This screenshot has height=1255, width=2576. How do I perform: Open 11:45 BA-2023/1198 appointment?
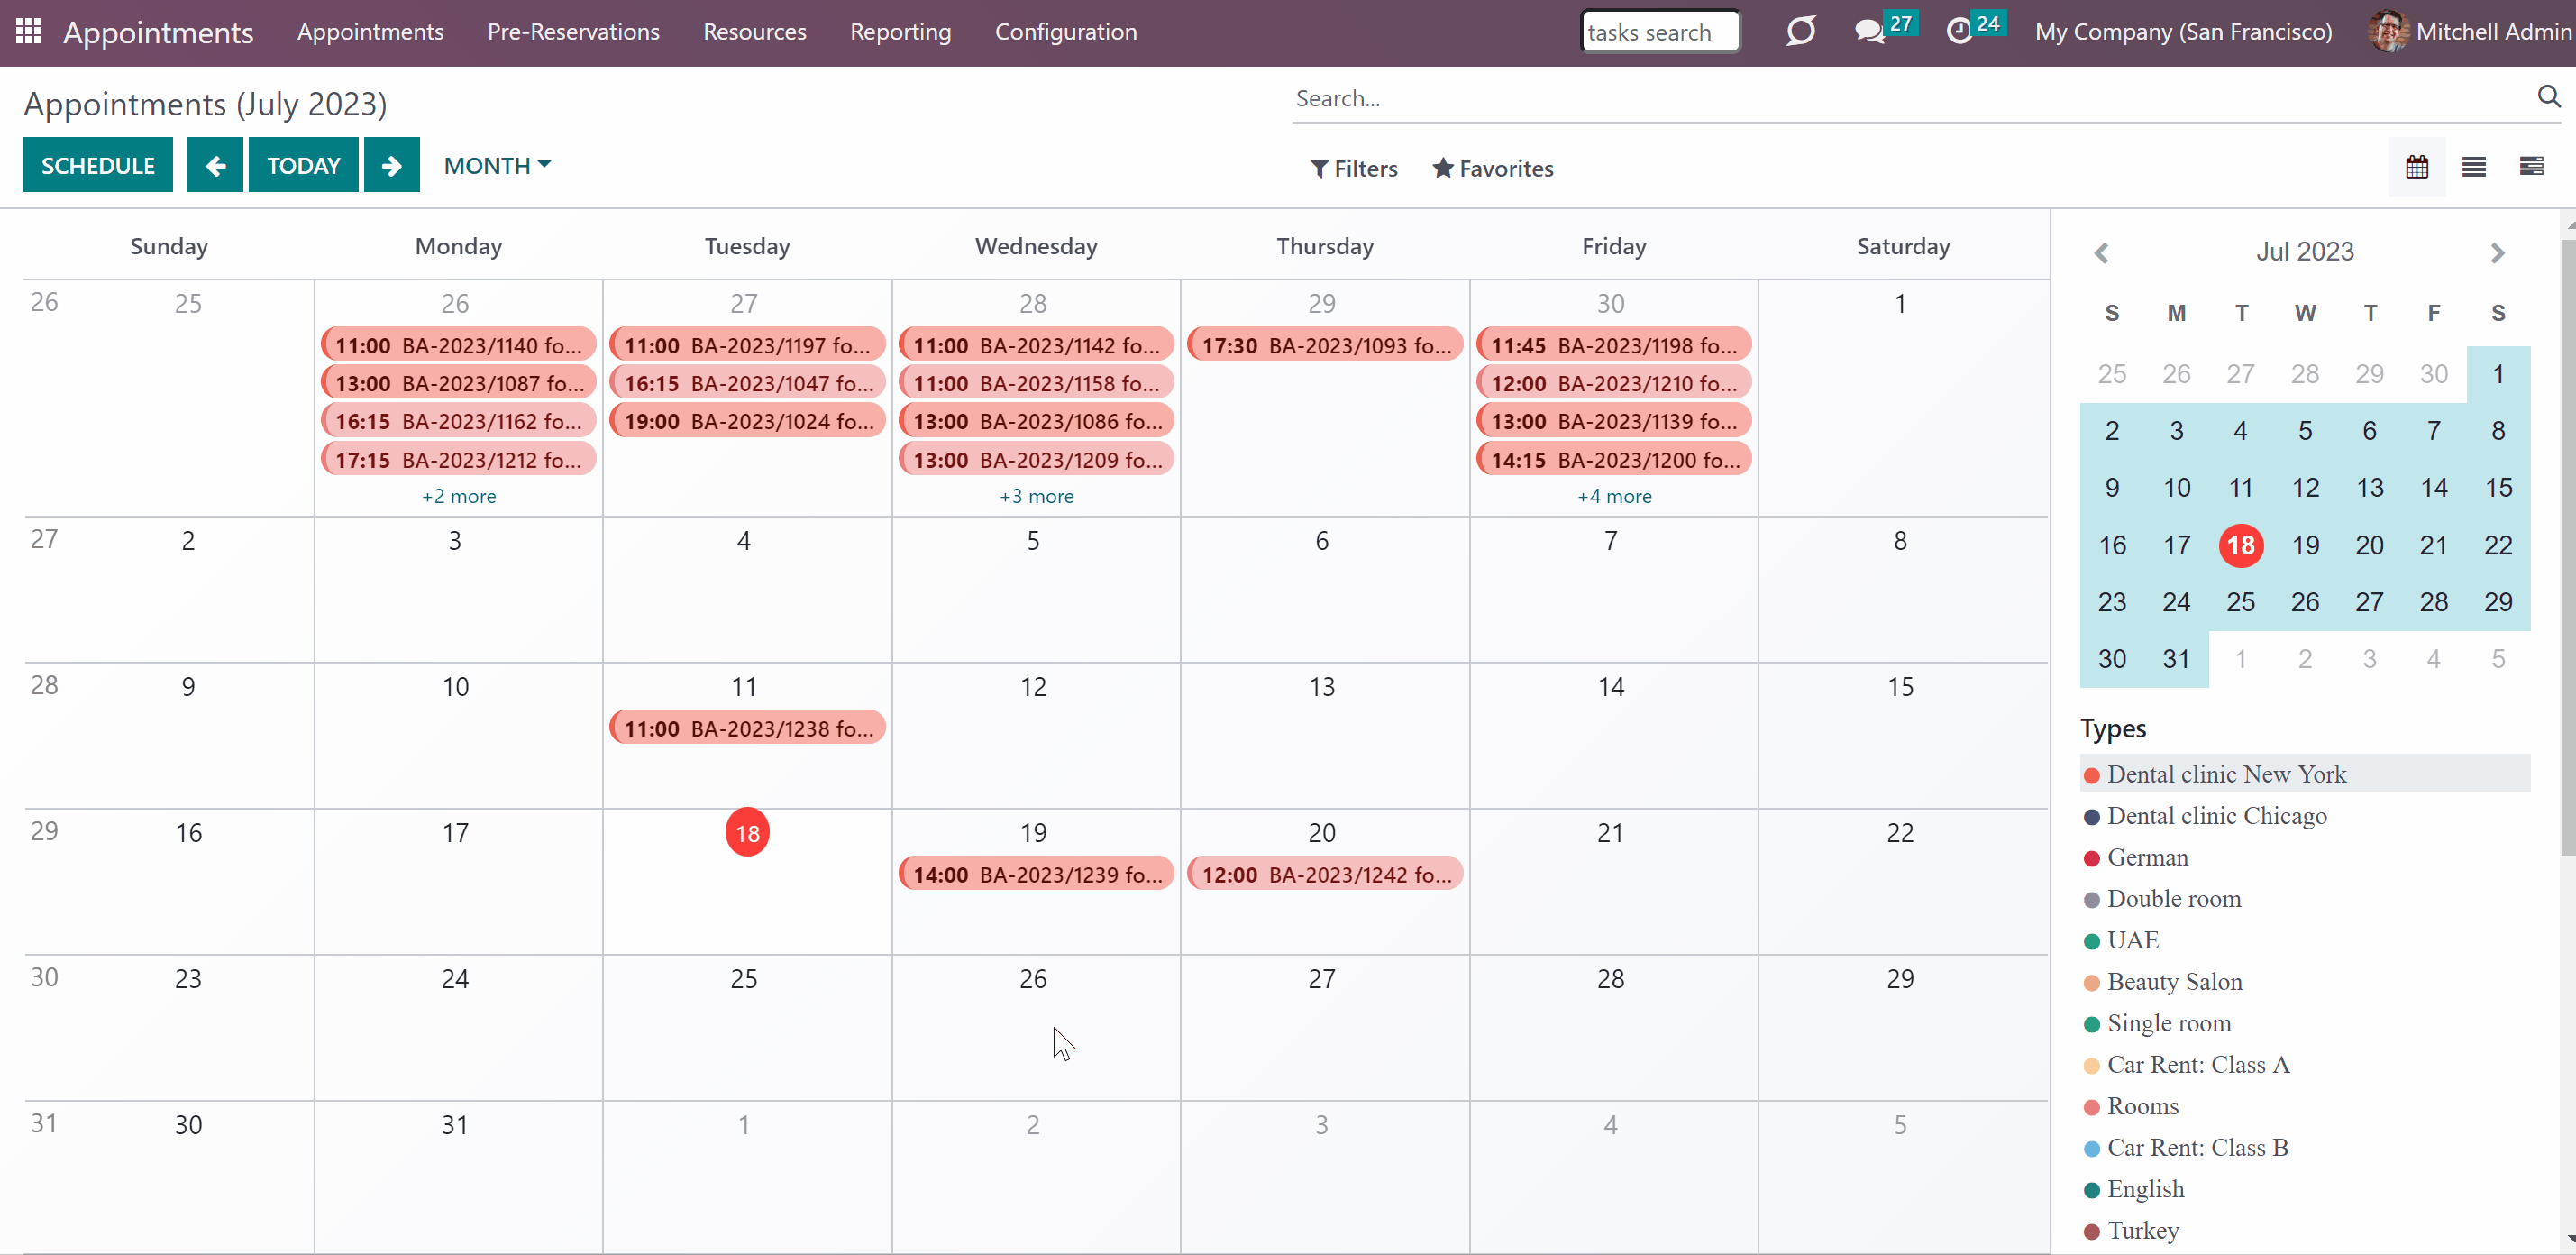pyautogui.click(x=1614, y=345)
